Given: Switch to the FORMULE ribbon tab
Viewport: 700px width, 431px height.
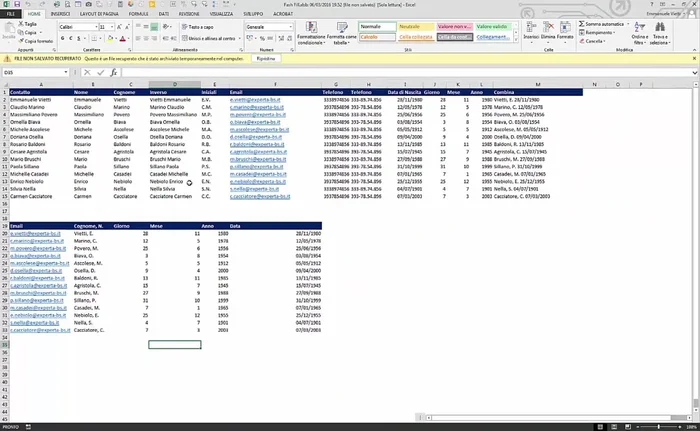Looking at the screenshot, I should 138,15.
